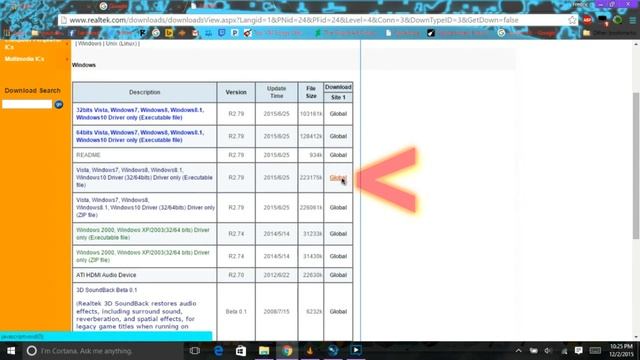Click the Description column header
Viewport: 640px width, 360px height.
144,92
